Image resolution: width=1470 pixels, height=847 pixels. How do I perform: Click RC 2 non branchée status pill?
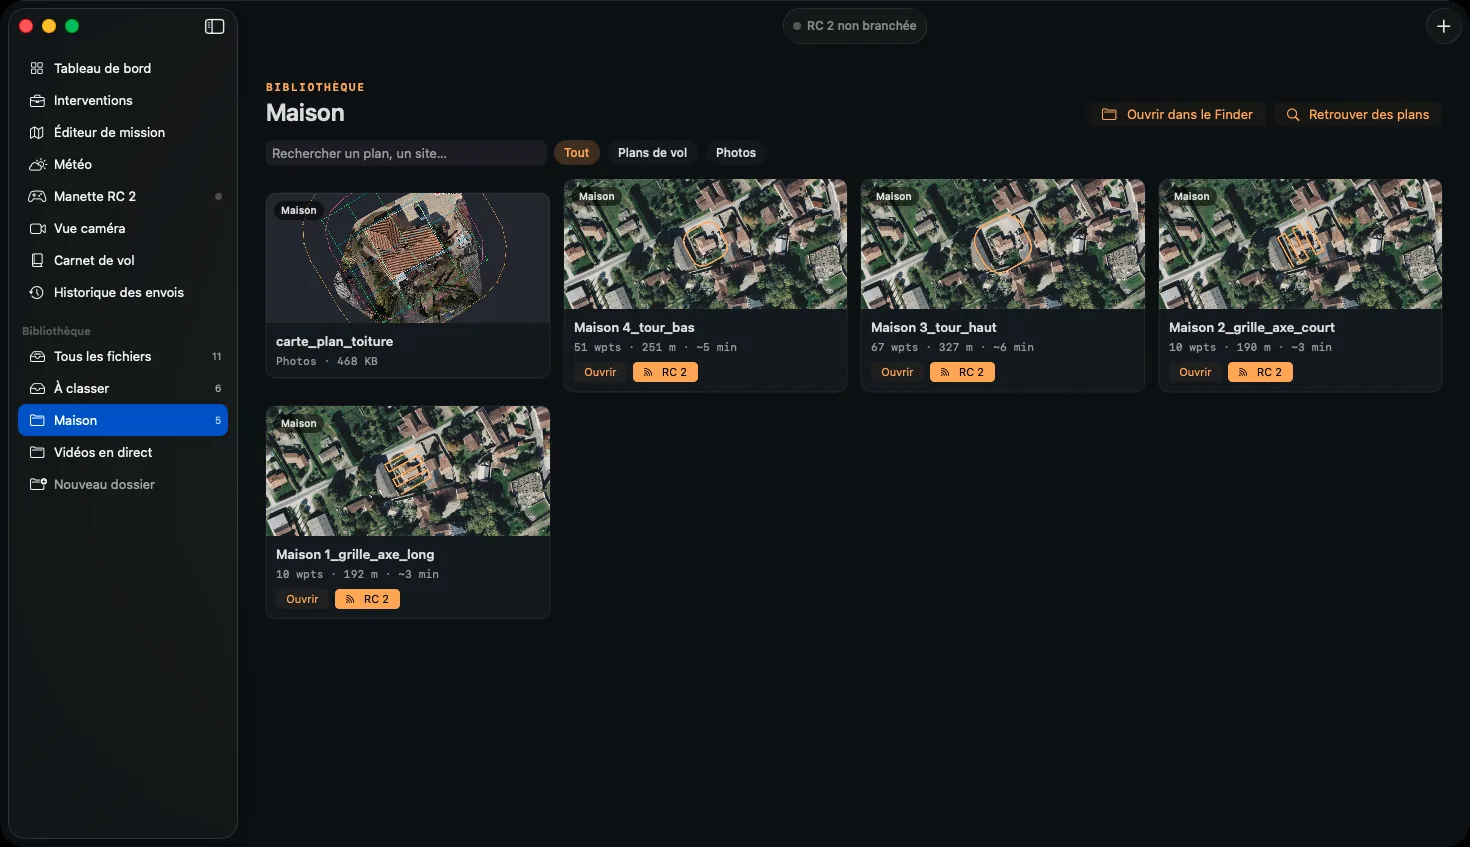[854, 26]
